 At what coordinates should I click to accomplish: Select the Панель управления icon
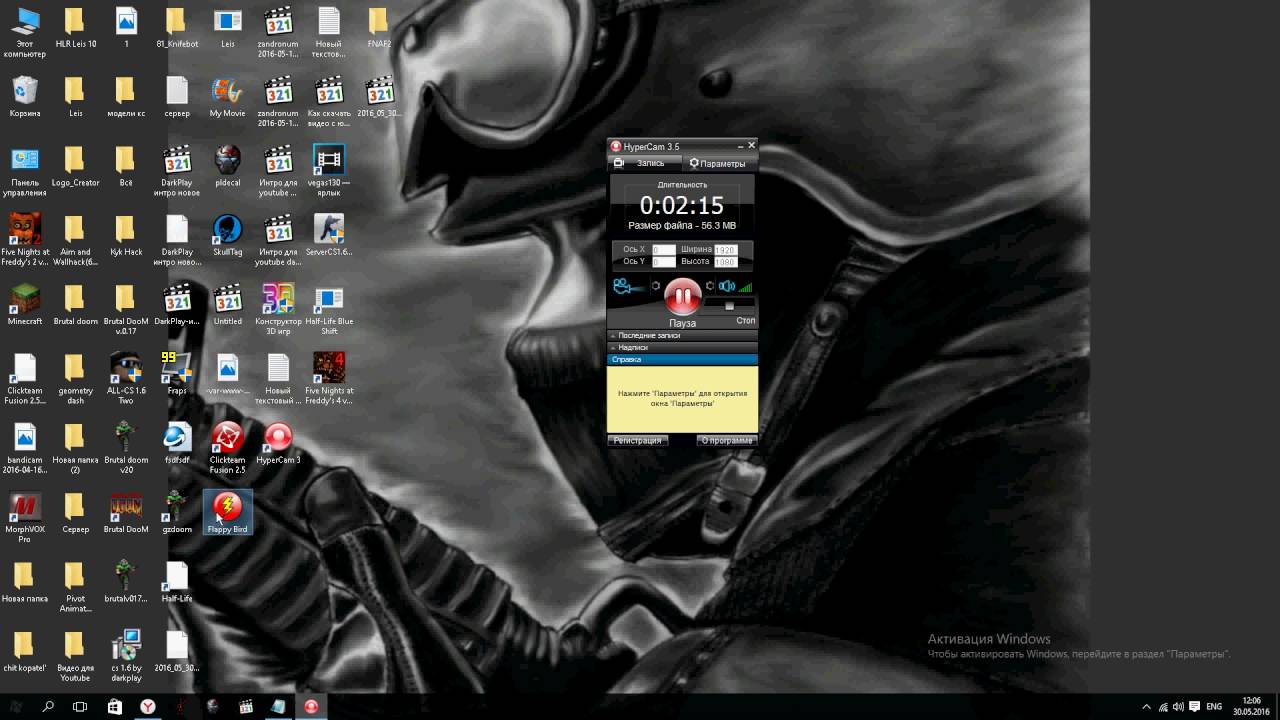25,170
